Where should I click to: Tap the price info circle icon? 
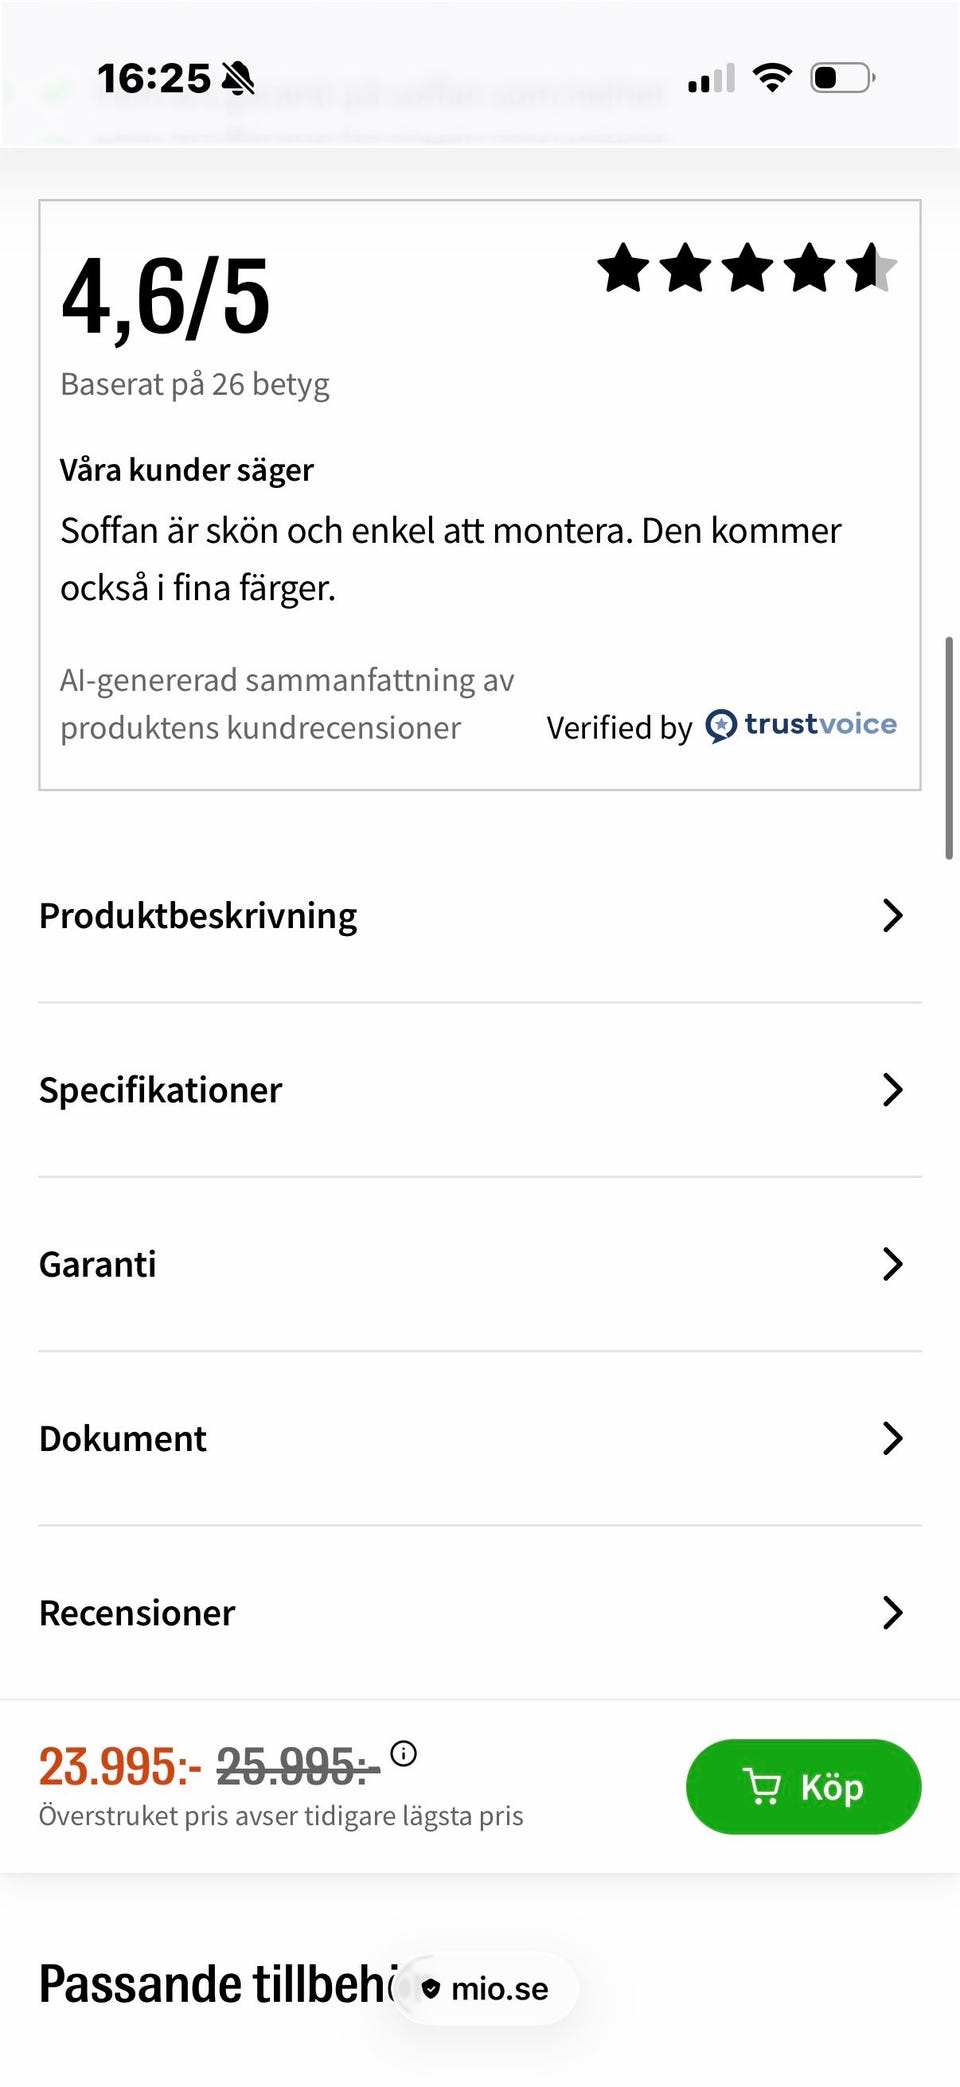pyautogui.click(x=404, y=1752)
